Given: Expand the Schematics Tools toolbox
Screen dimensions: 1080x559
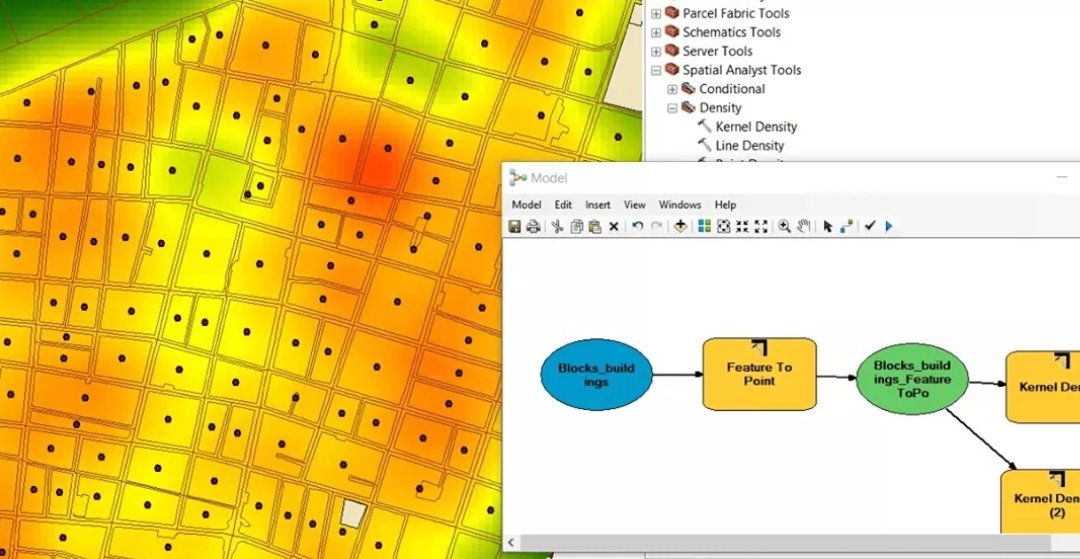Looking at the screenshot, I should tap(656, 32).
